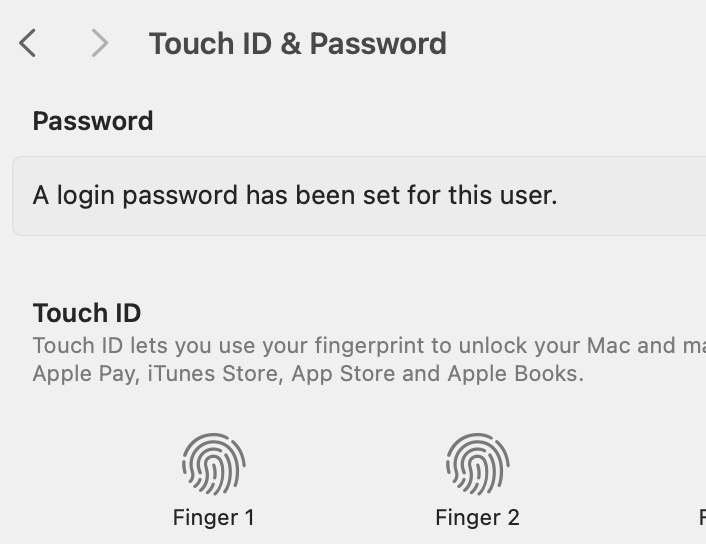Go back using the left chevron

point(28,43)
